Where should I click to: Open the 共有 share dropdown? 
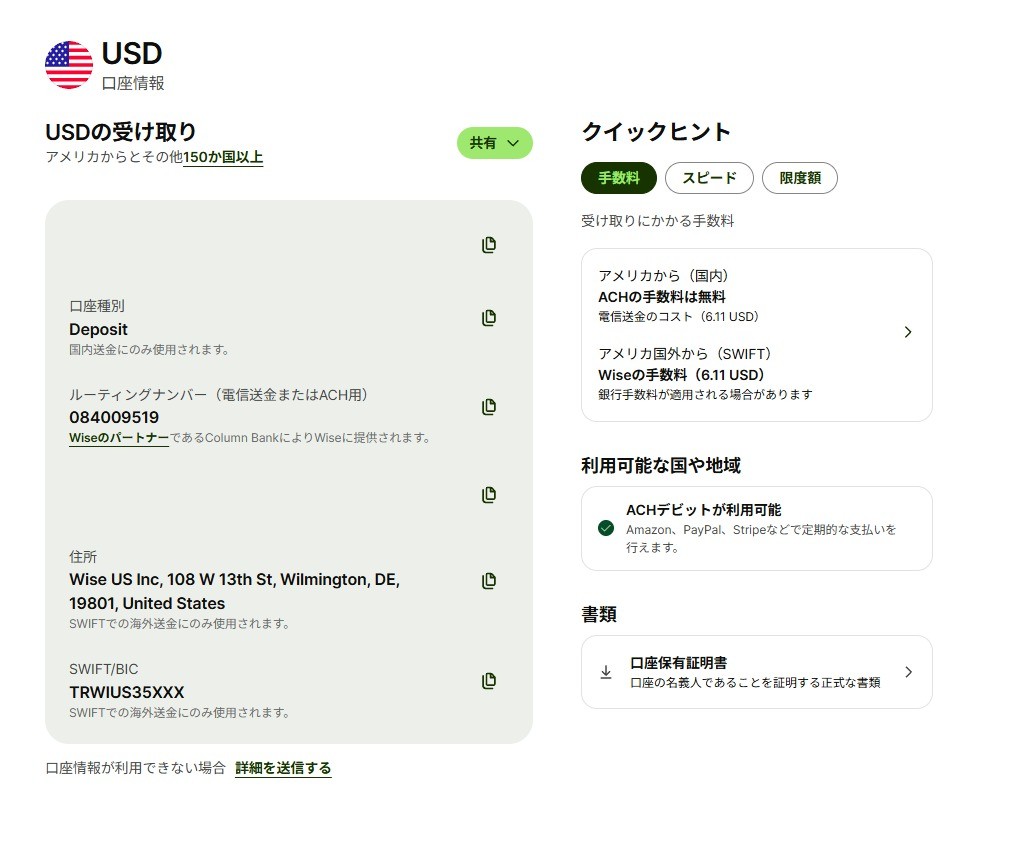click(x=494, y=143)
